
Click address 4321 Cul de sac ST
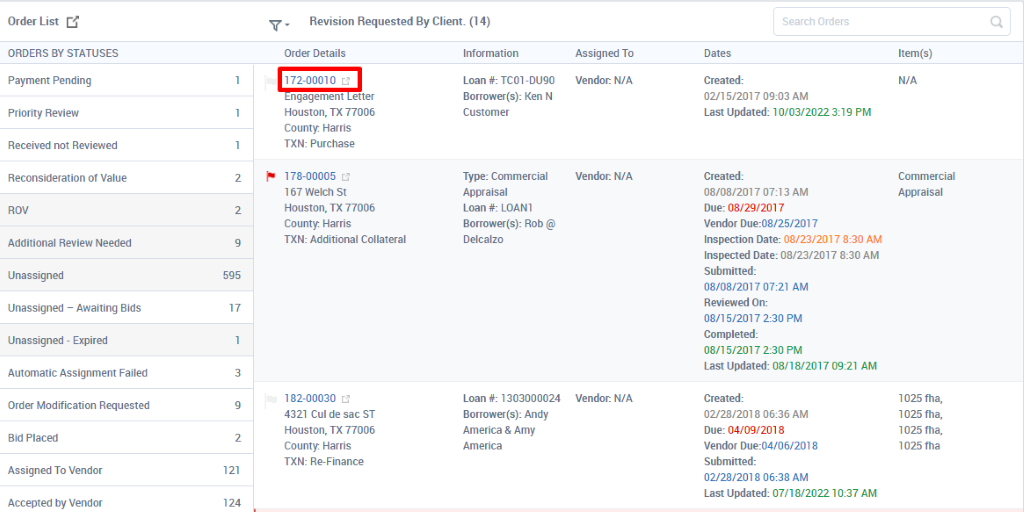point(330,414)
